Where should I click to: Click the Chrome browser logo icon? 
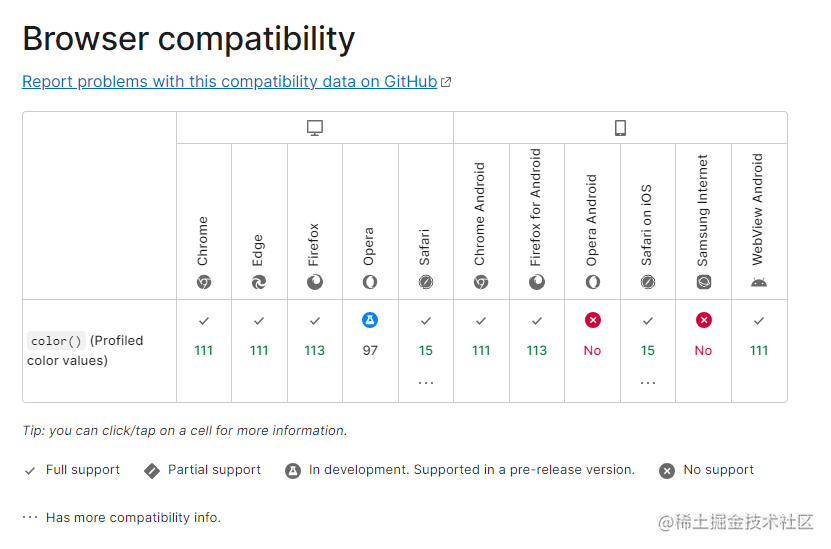tap(204, 283)
